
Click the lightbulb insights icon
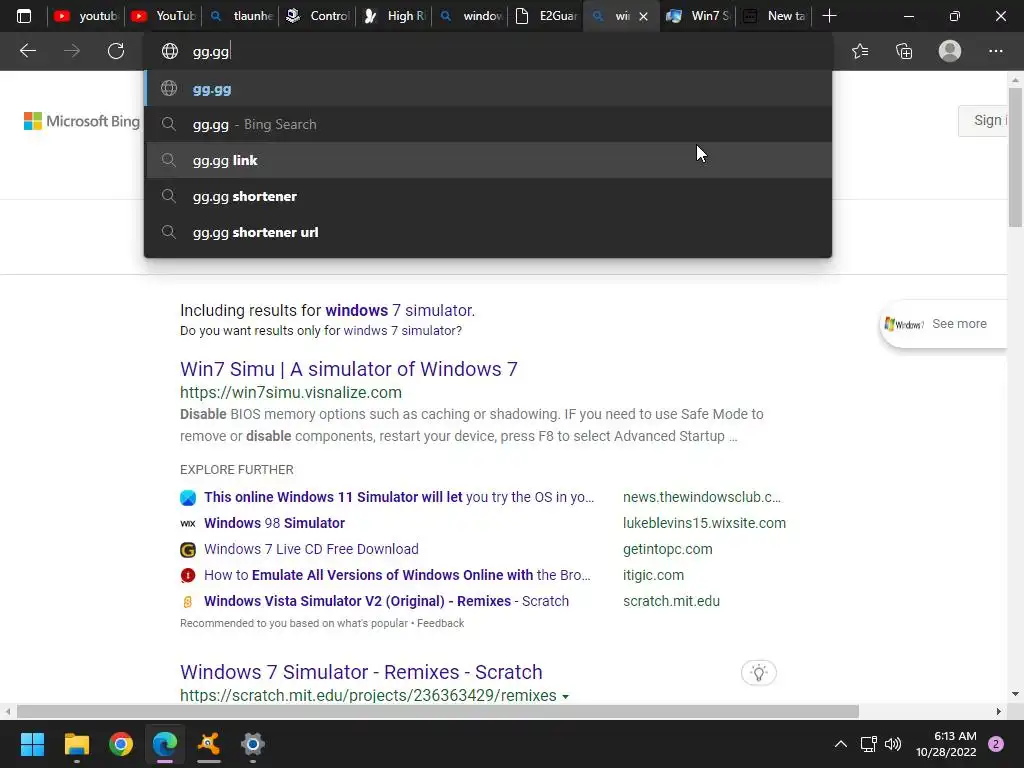coord(758,673)
